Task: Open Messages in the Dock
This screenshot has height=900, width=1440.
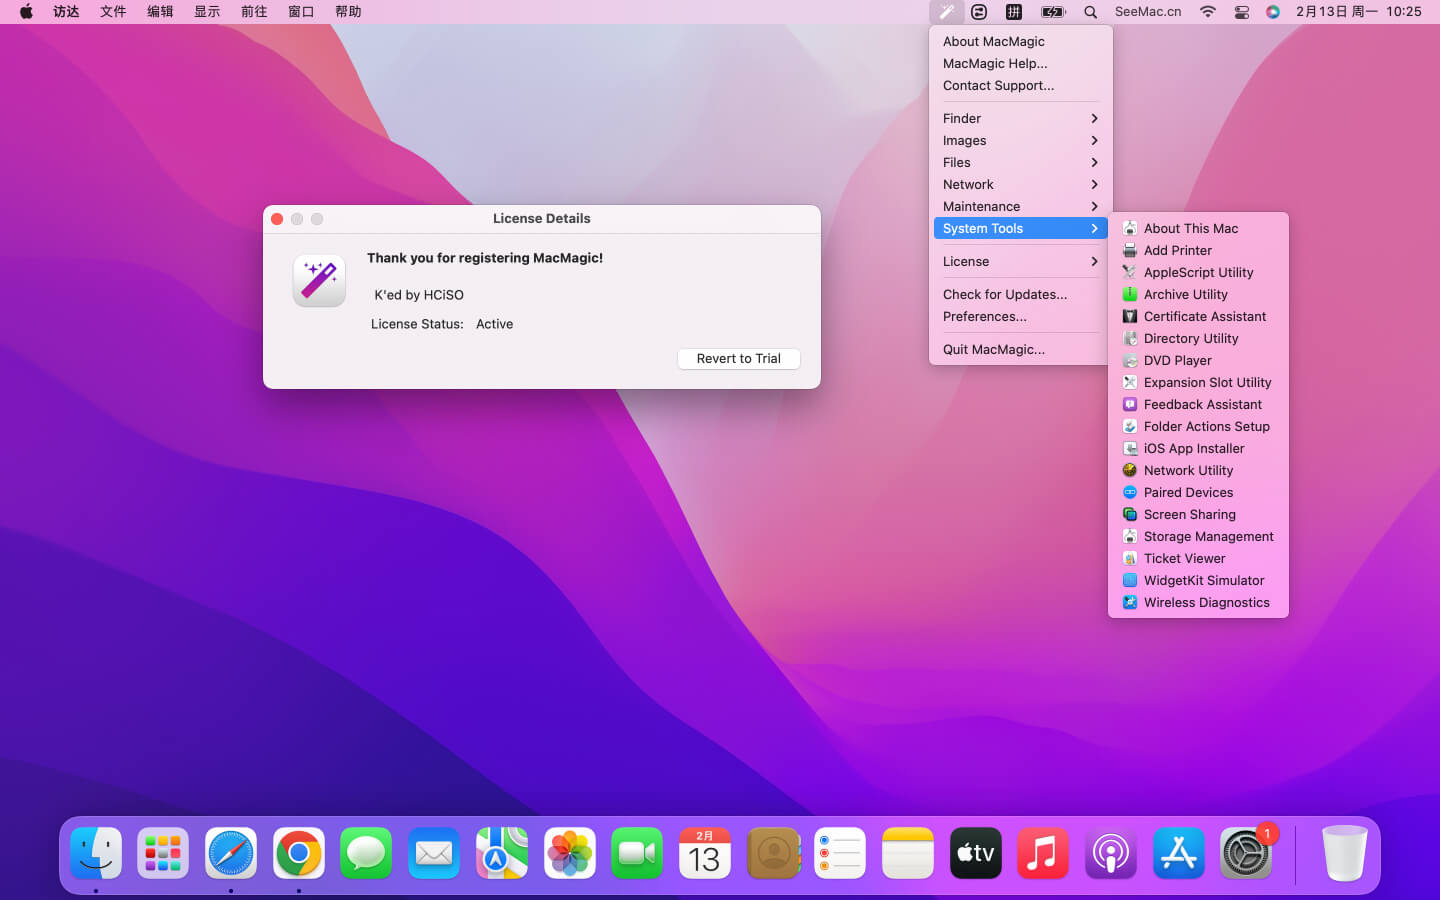Action: 366,854
